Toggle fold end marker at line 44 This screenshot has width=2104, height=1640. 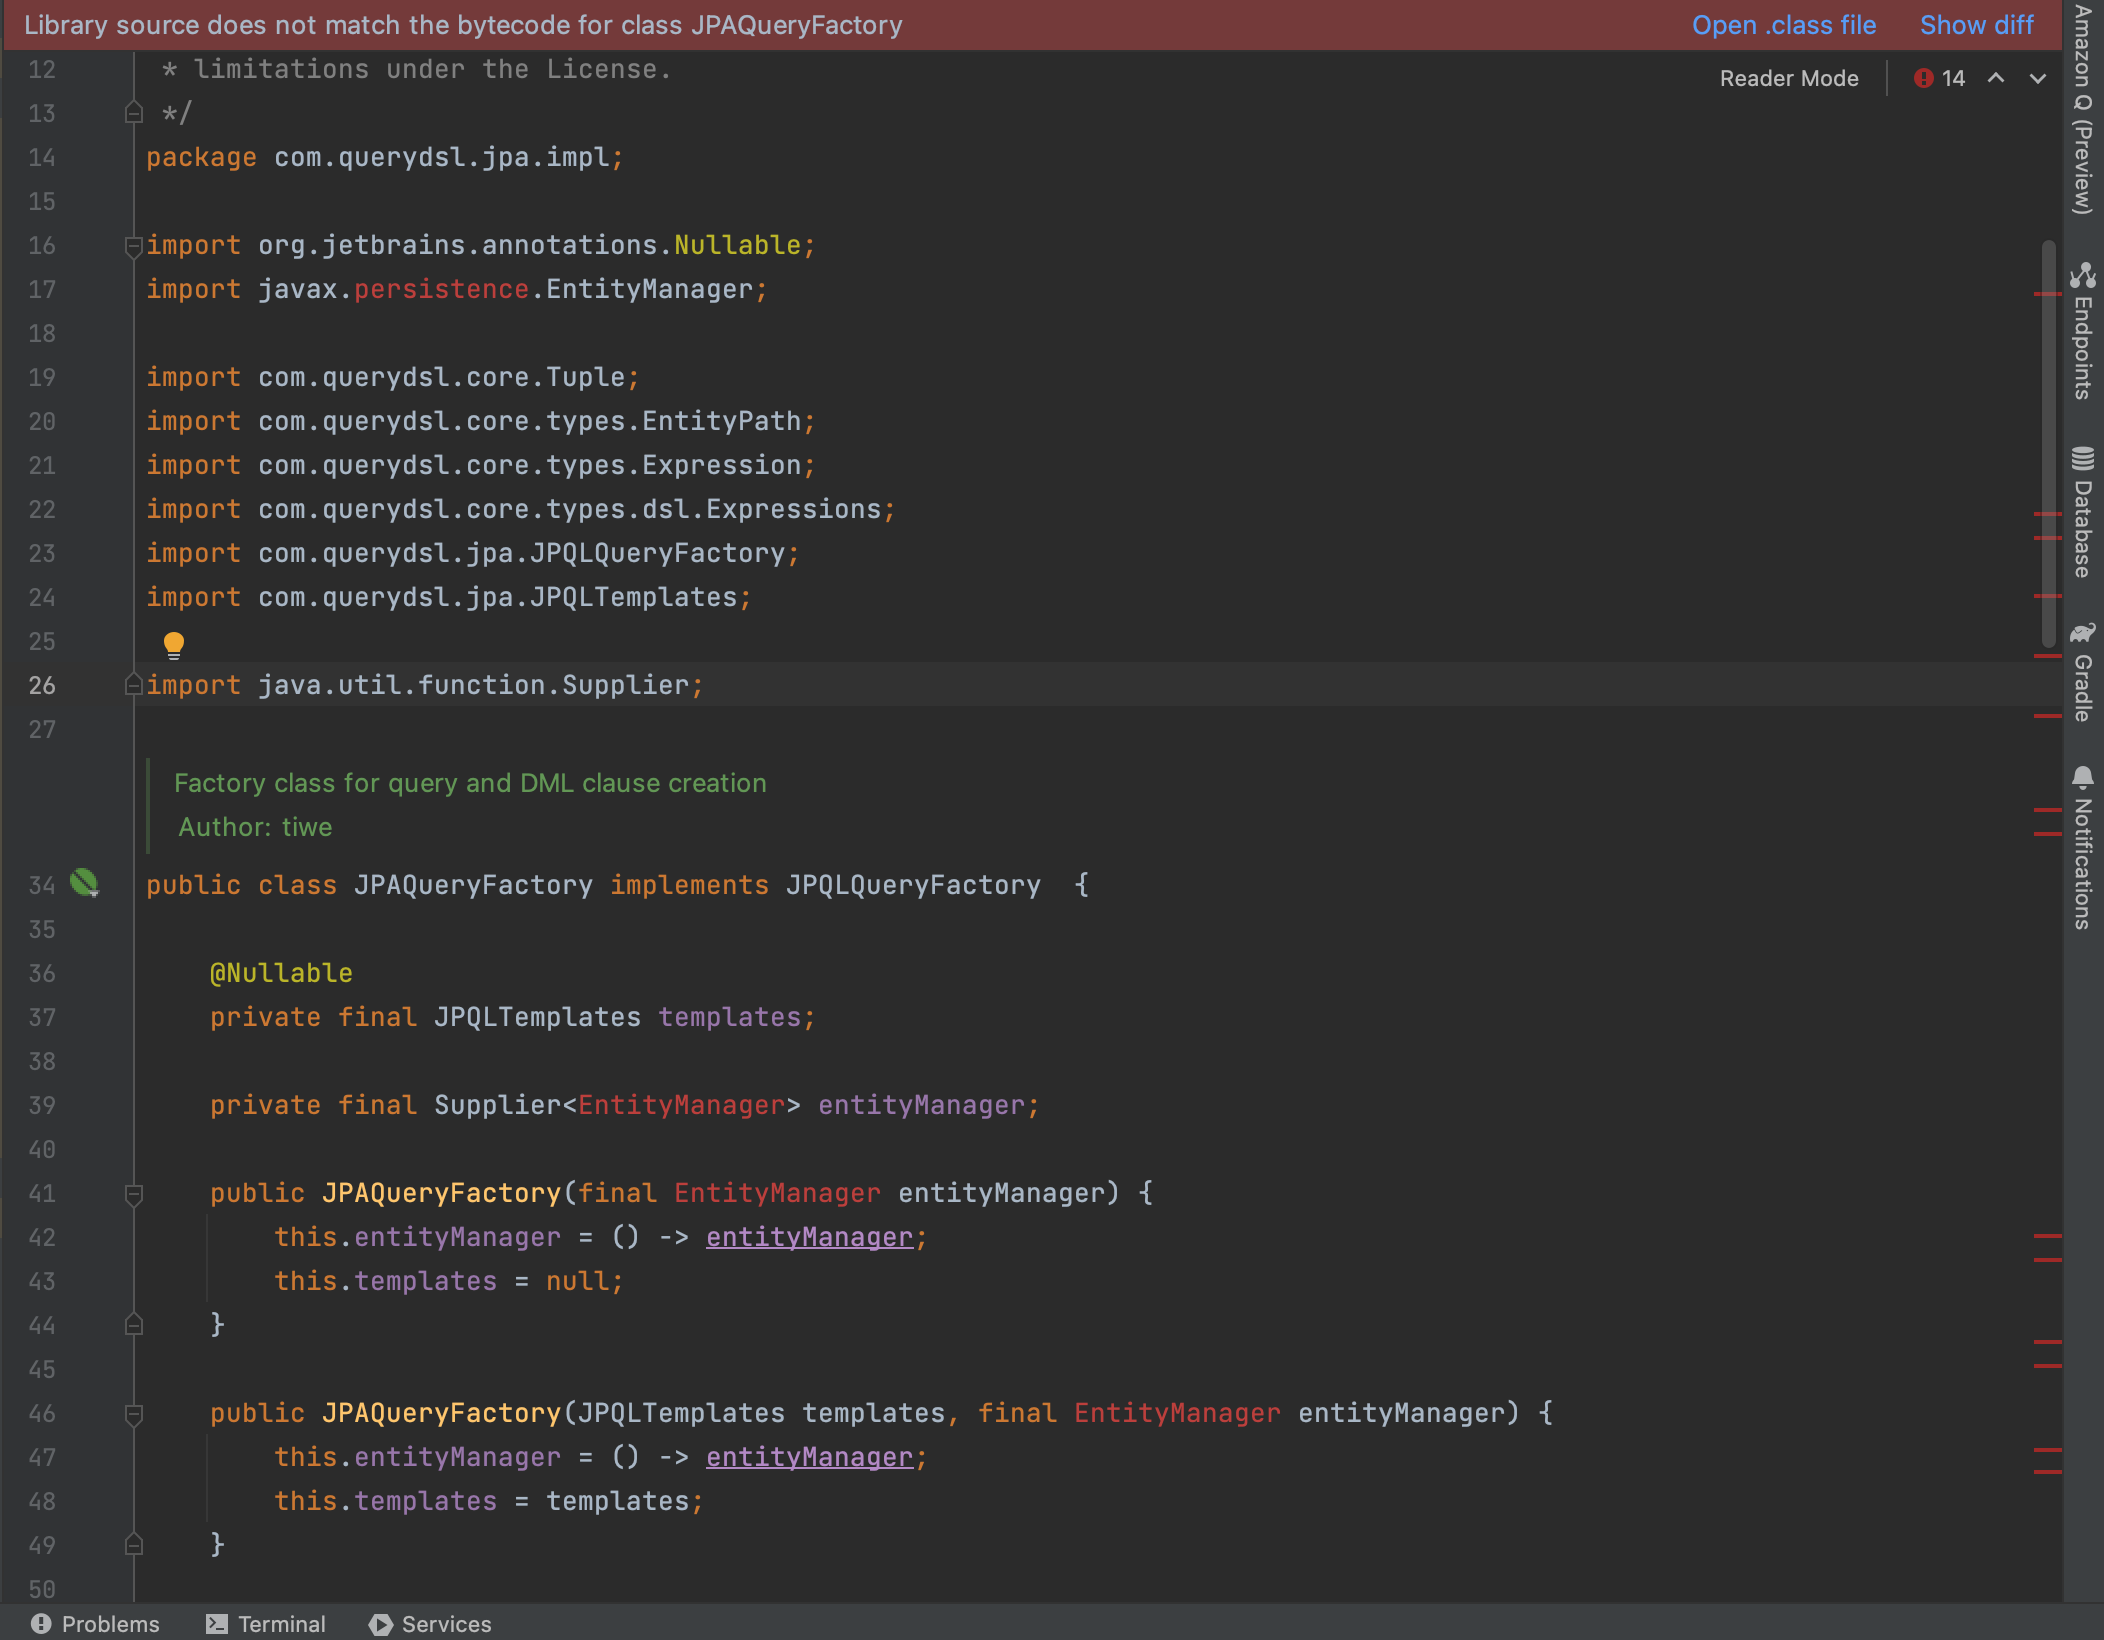[x=134, y=1325]
